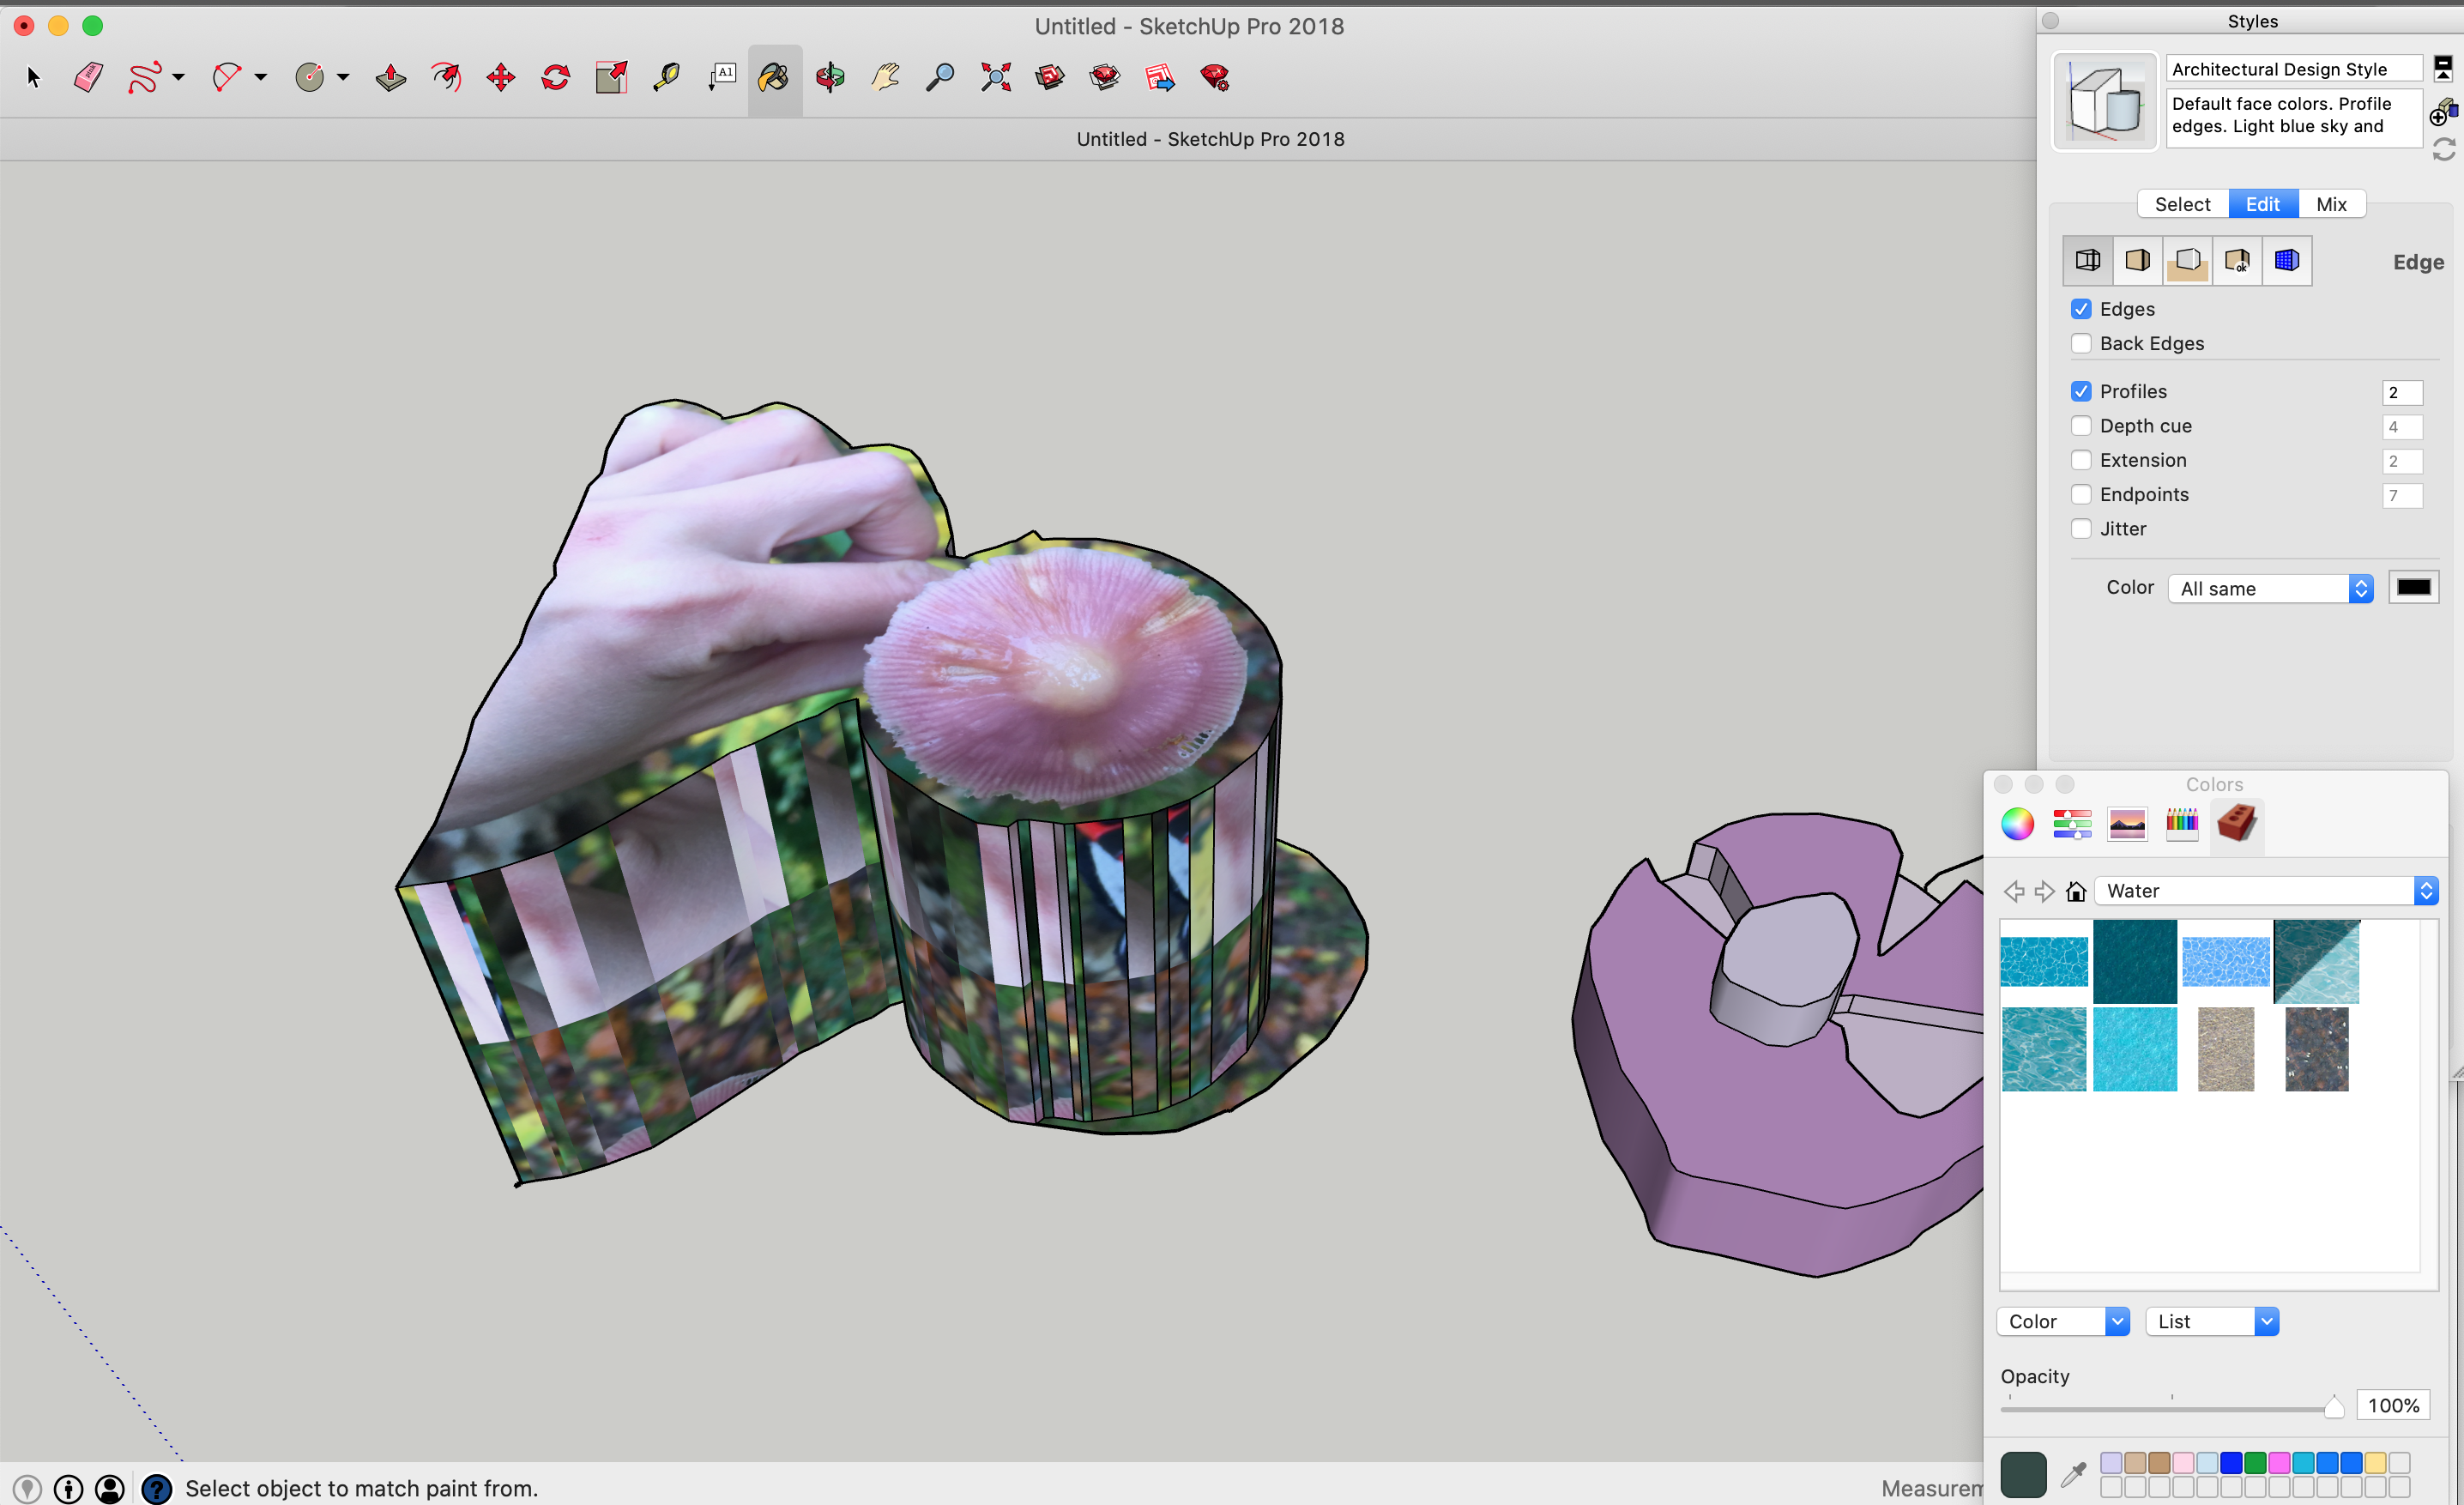Click the black edge color swatch
This screenshot has width=2464, height=1505.
click(2413, 588)
